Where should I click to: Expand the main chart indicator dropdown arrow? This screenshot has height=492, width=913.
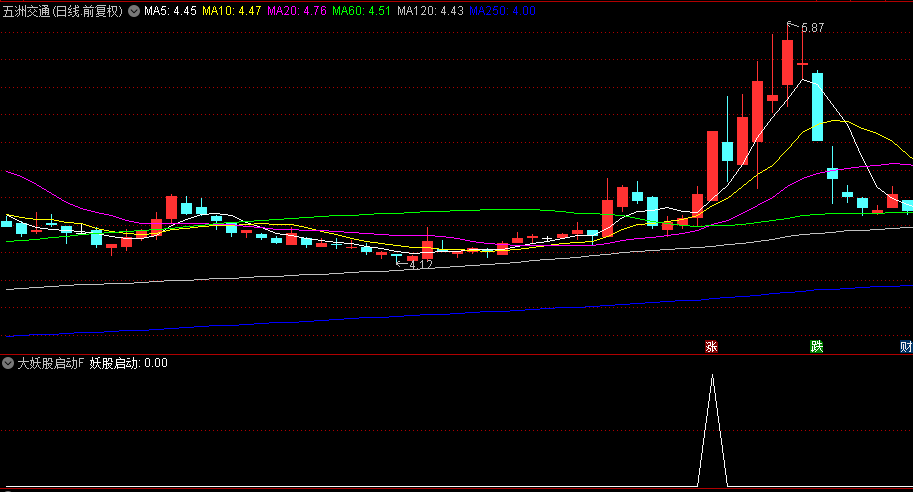point(134,11)
